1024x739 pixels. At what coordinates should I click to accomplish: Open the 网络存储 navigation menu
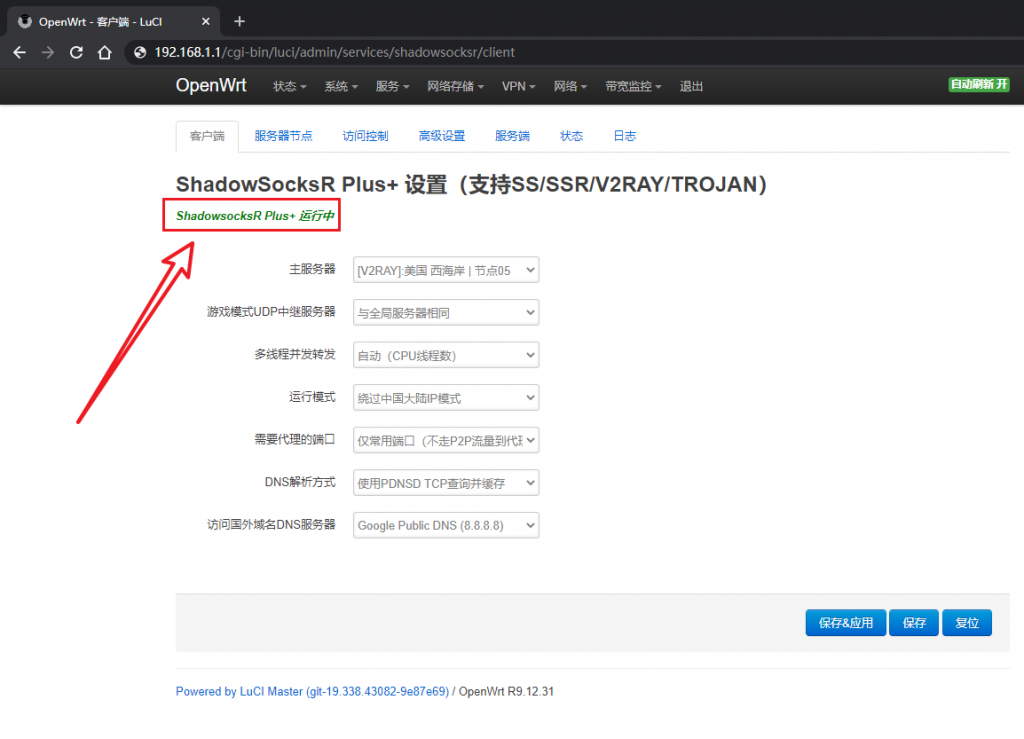click(455, 86)
